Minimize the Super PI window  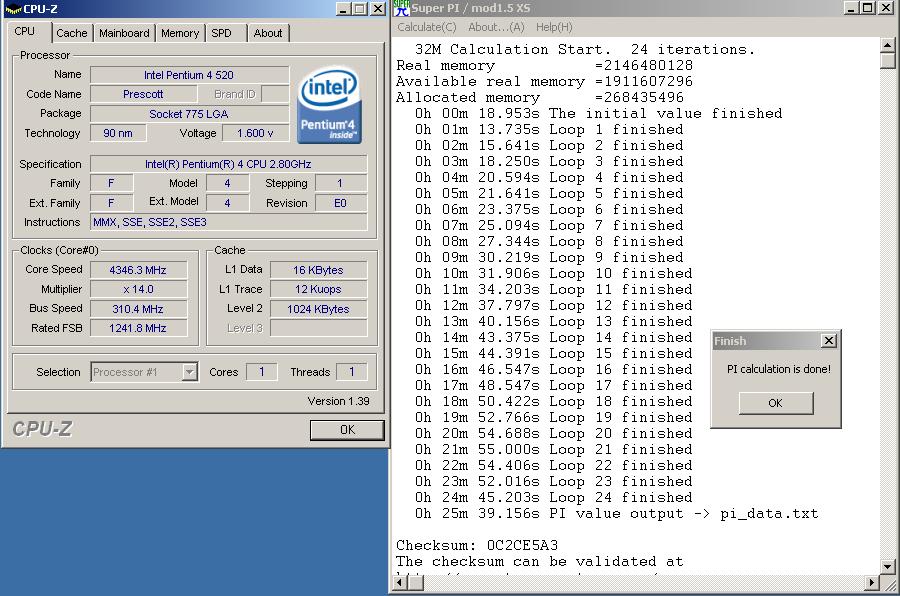coord(852,8)
